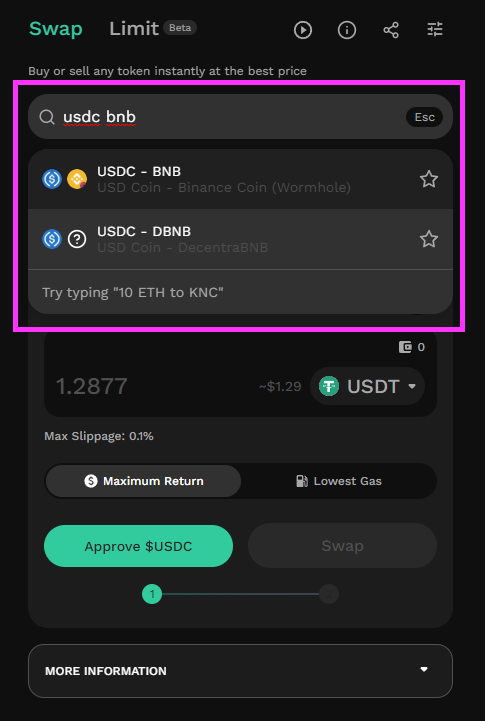The width and height of the screenshot is (485, 721).
Task: Open transaction settings sliders icon
Action: (x=435, y=30)
